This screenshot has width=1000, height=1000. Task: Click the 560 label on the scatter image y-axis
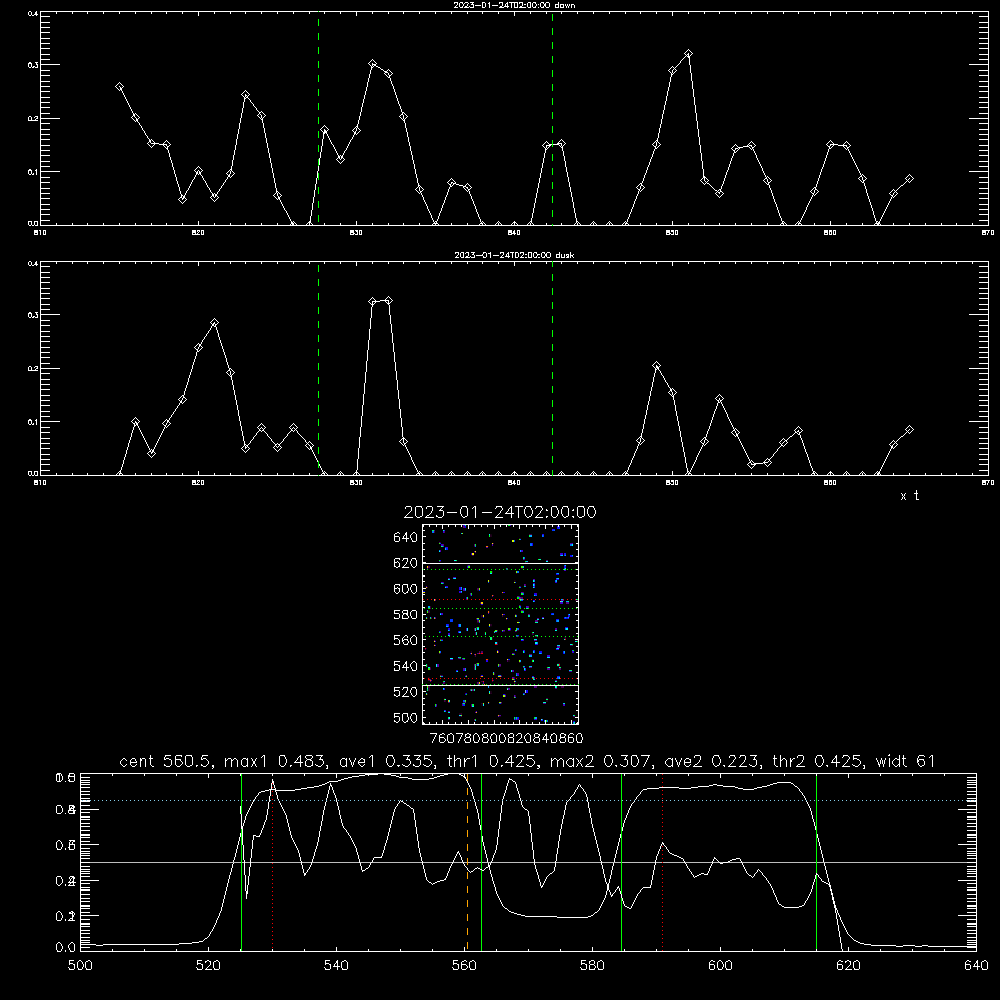[406, 640]
